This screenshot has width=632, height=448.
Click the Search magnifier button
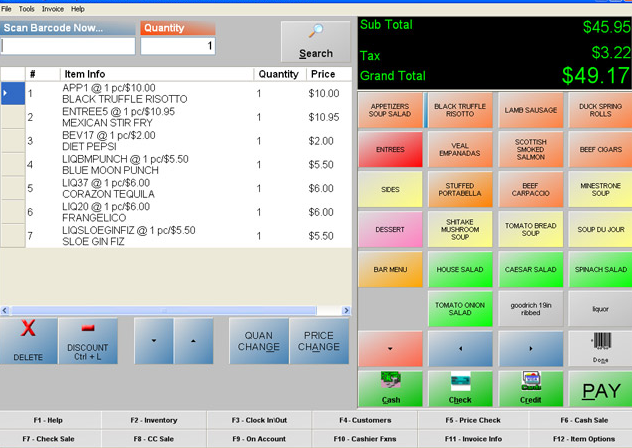pos(316,42)
